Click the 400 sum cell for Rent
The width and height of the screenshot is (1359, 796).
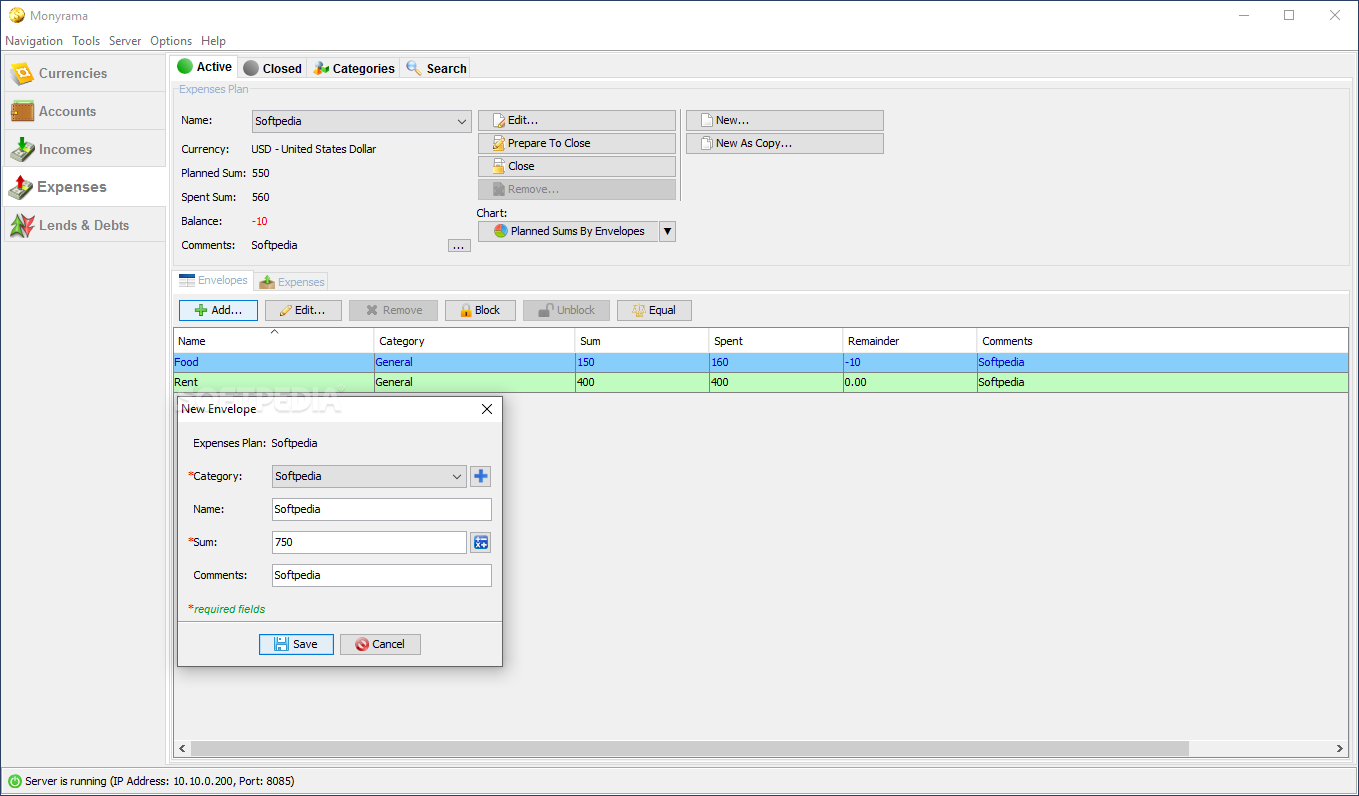(x=642, y=382)
